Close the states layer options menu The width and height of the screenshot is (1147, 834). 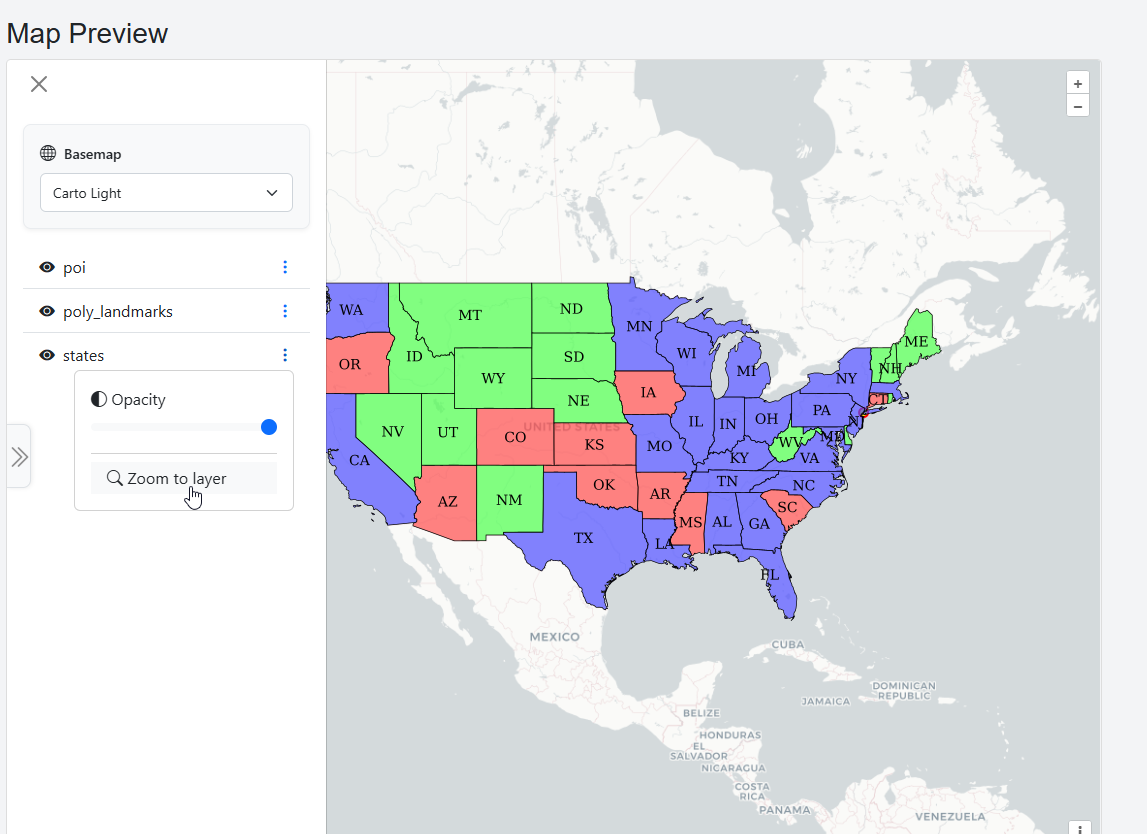pos(285,355)
